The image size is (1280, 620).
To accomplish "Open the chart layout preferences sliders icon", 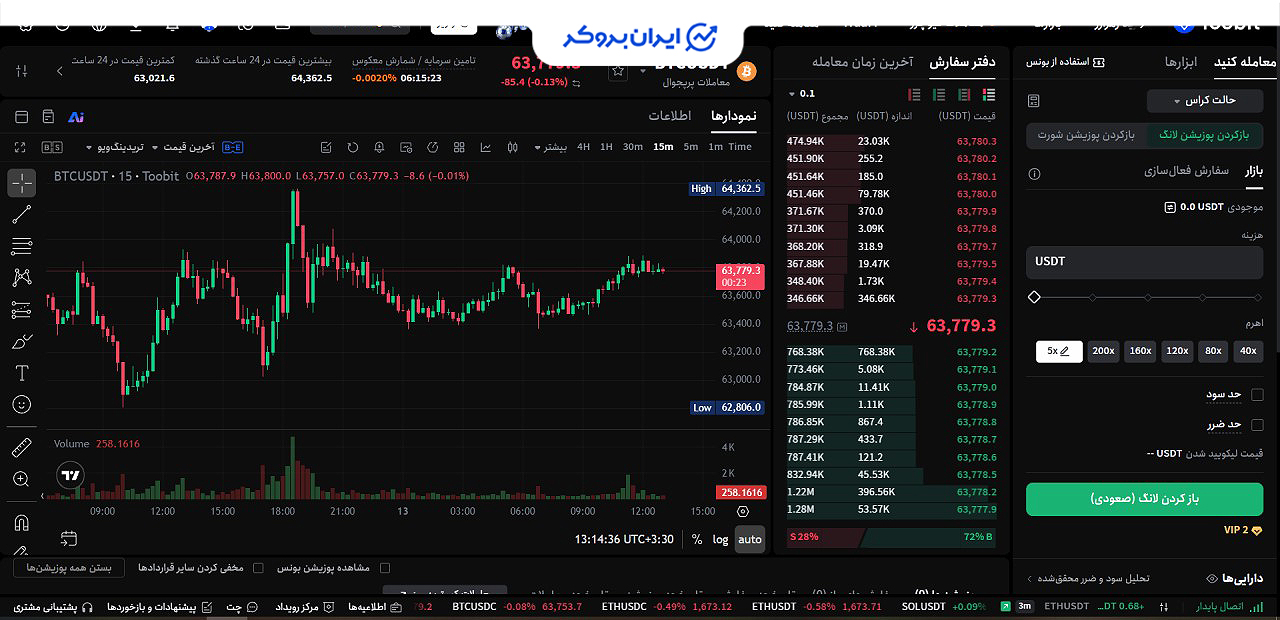I will [22, 71].
